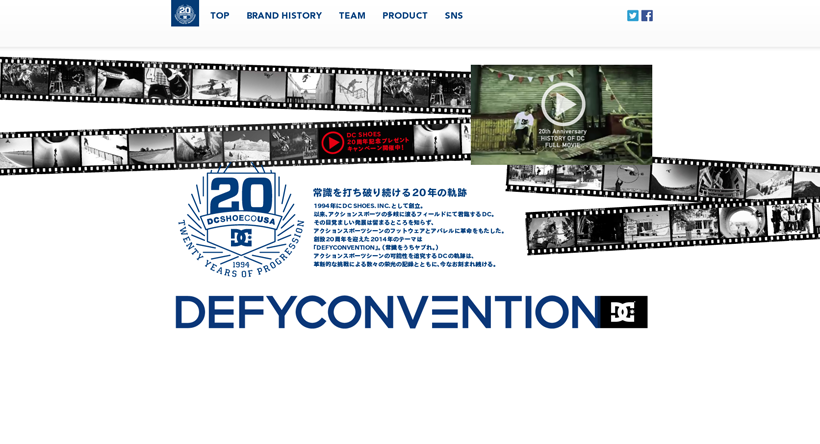Open the PRODUCT navigation item
820x444 pixels.
(x=404, y=16)
